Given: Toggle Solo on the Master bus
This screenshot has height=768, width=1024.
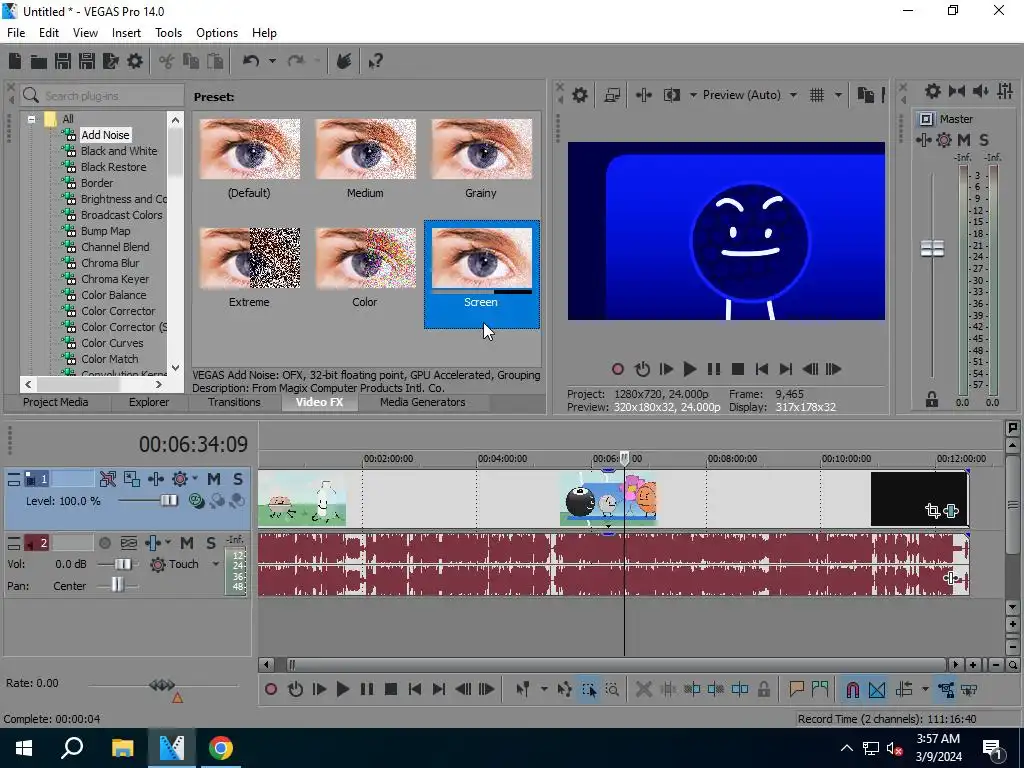Looking at the screenshot, I should pyautogui.click(x=984, y=140).
